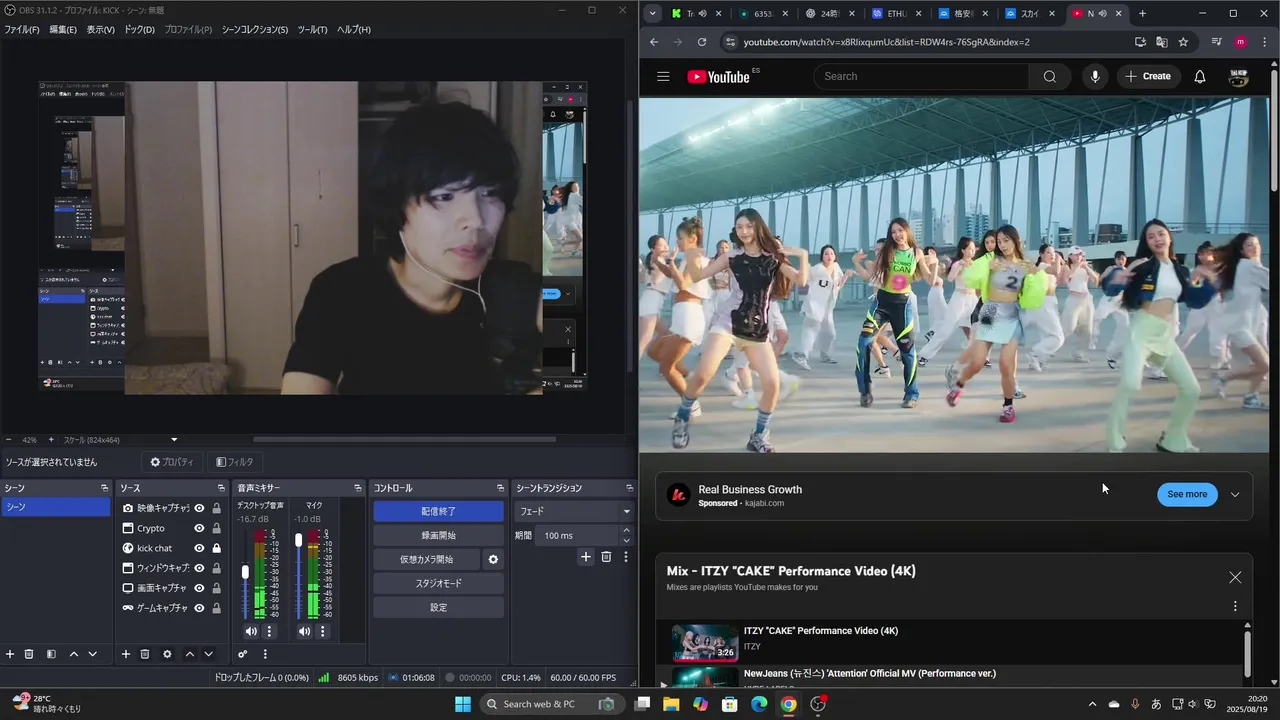Toggle visibility of ゲームキャプチャ source
The width and height of the screenshot is (1280, 720).
[199, 608]
